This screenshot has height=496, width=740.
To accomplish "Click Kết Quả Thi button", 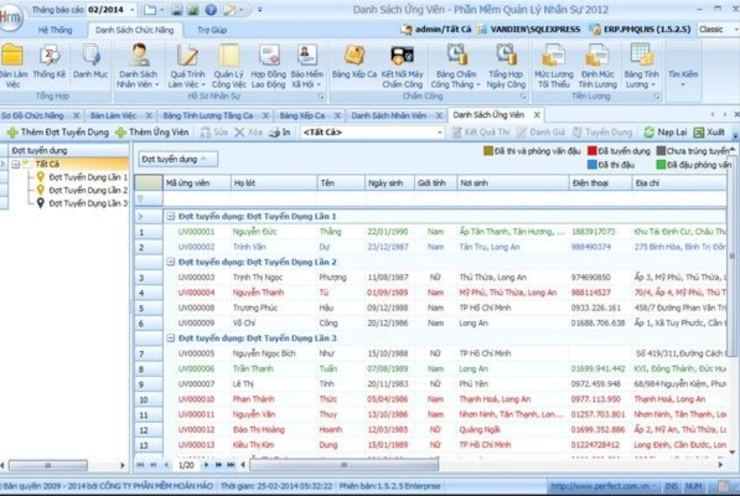I will click(x=481, y=132).
